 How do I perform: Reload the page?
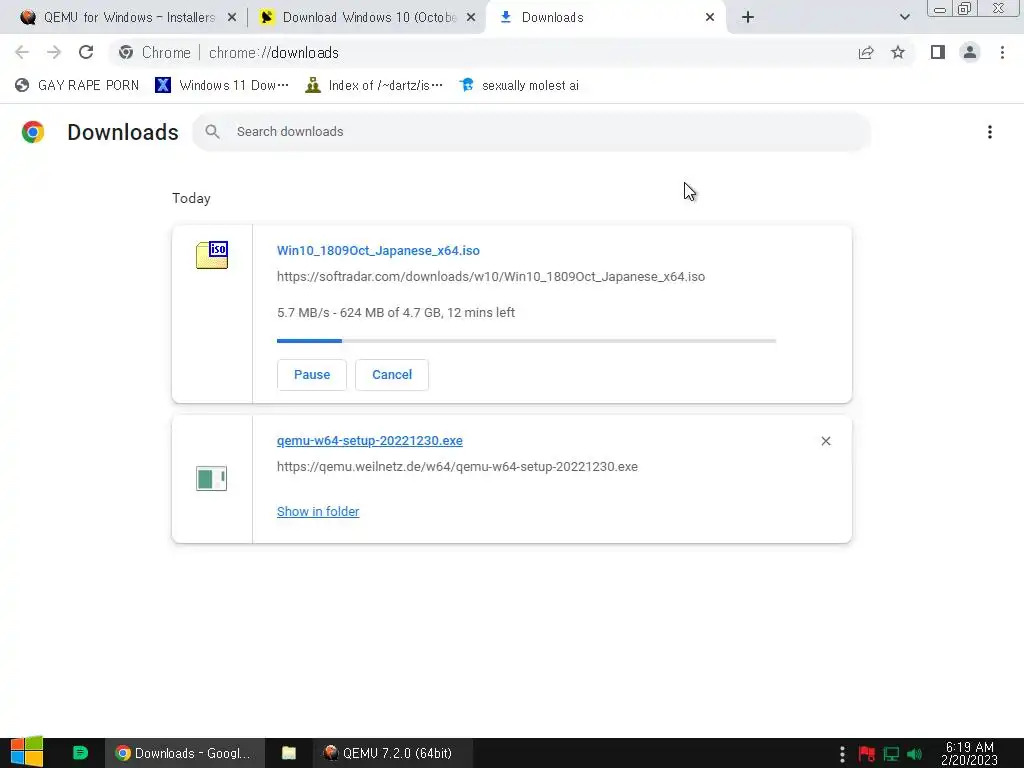[86, 52]
